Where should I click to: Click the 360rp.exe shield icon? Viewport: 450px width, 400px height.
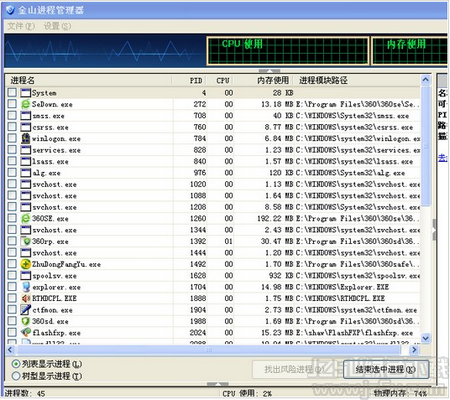point(26,241)
